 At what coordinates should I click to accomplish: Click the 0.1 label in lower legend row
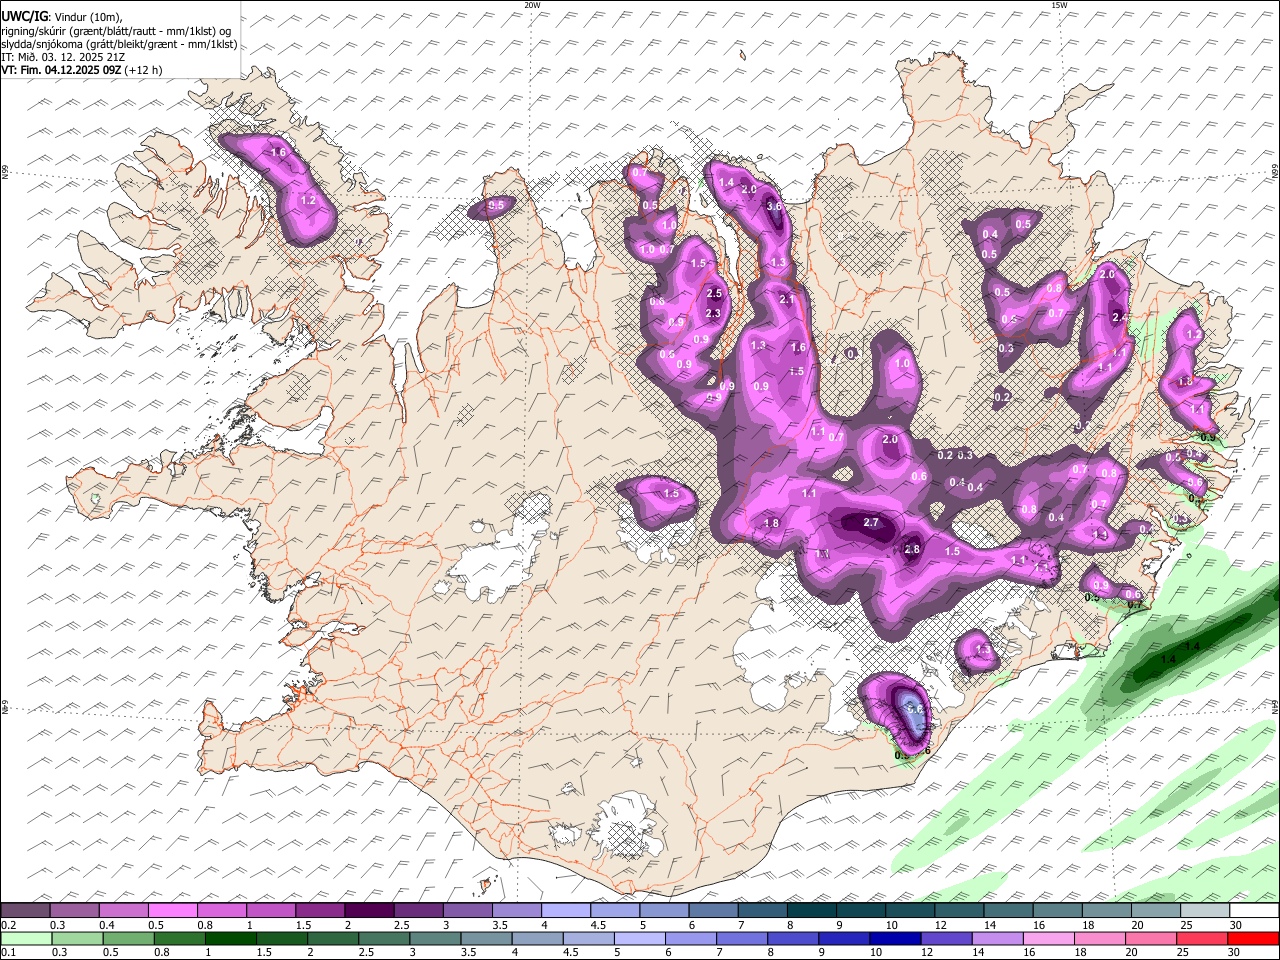point(9,952)
